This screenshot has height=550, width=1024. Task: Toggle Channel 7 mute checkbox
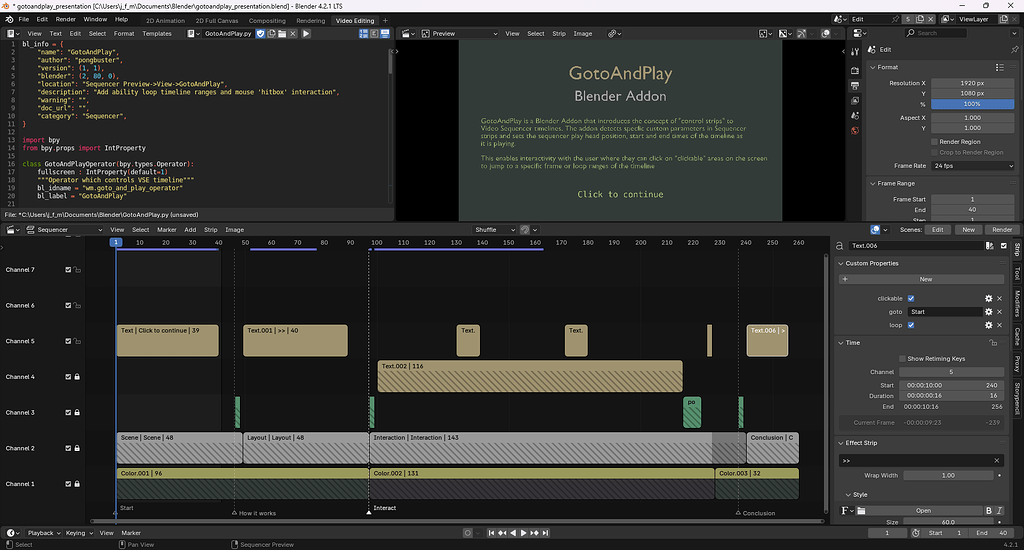[x=68, y=270]
